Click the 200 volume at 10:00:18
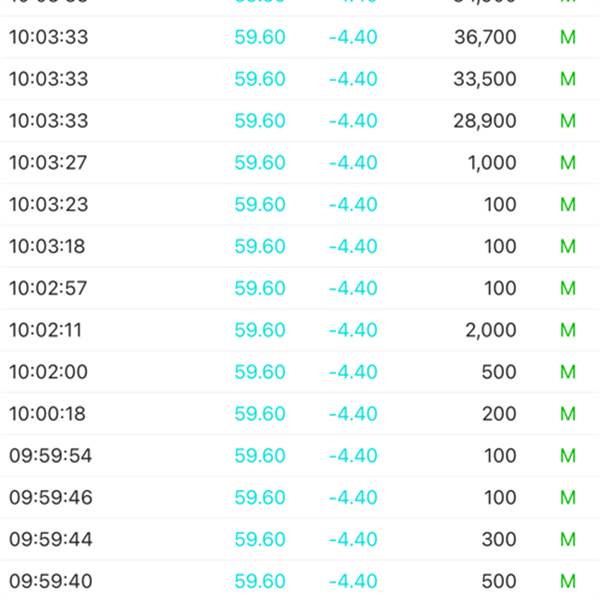 (x=499, y=414)
